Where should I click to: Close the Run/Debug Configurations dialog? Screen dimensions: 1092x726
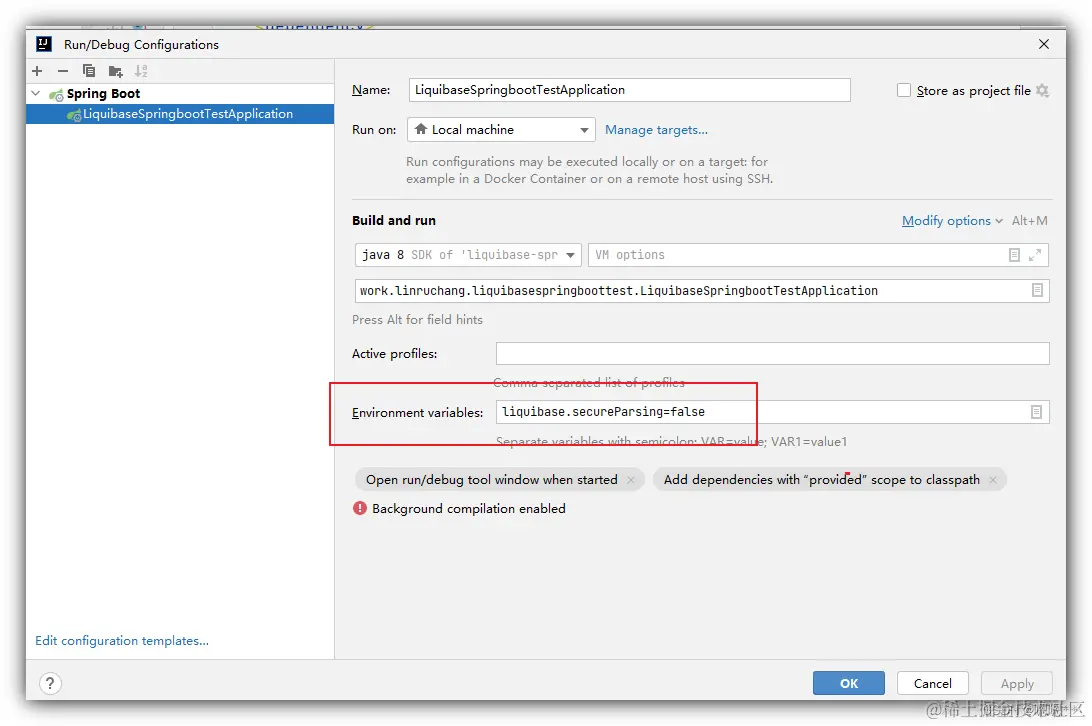1043,44
